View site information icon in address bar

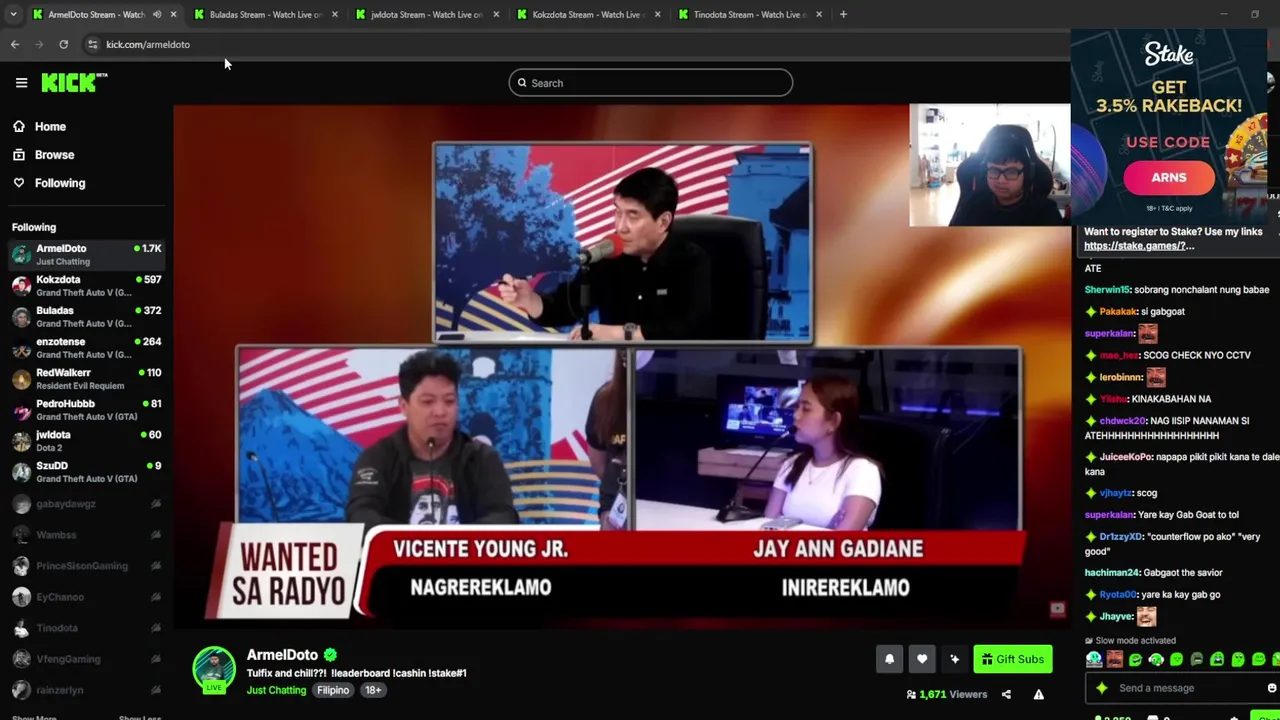click(x=92, y=44)
